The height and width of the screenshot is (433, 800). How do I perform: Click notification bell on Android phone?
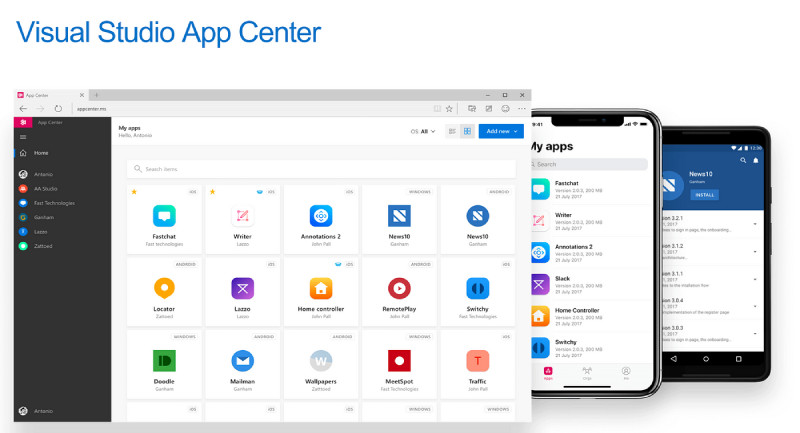click(756, 160)
